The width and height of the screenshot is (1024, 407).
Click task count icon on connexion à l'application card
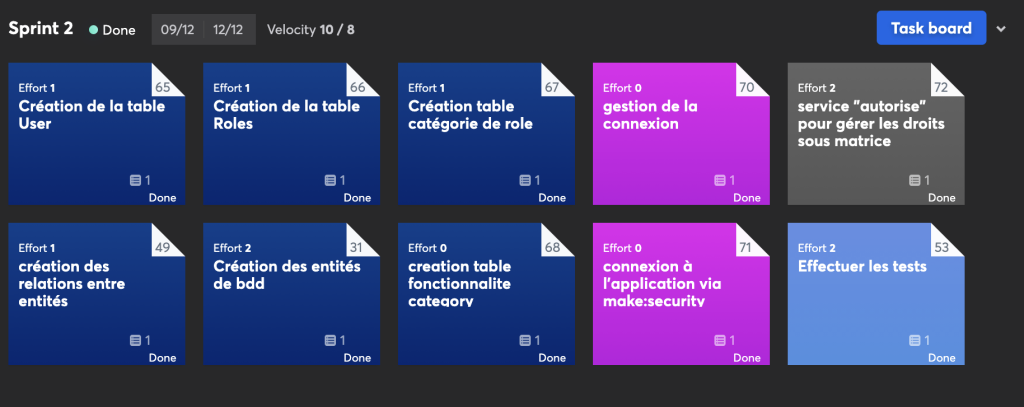[719, 340]
